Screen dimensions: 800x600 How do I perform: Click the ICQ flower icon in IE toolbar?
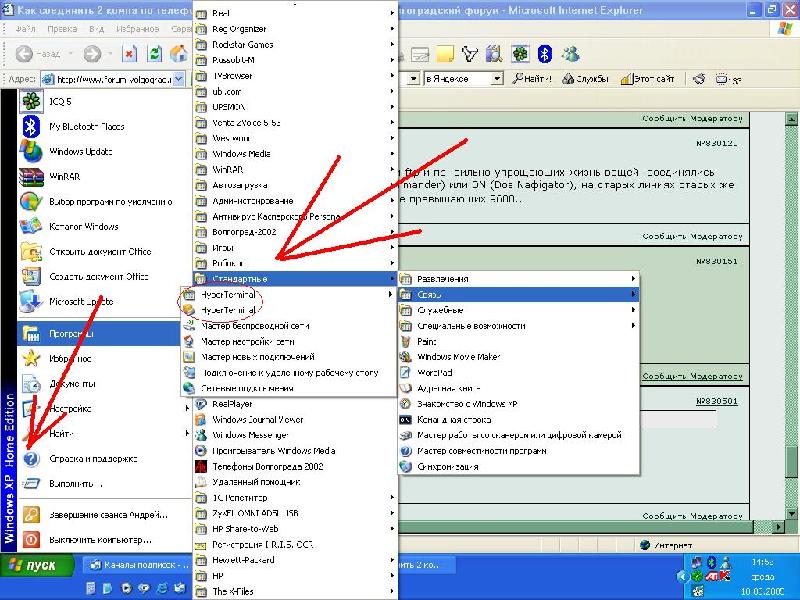click(520, 54)
